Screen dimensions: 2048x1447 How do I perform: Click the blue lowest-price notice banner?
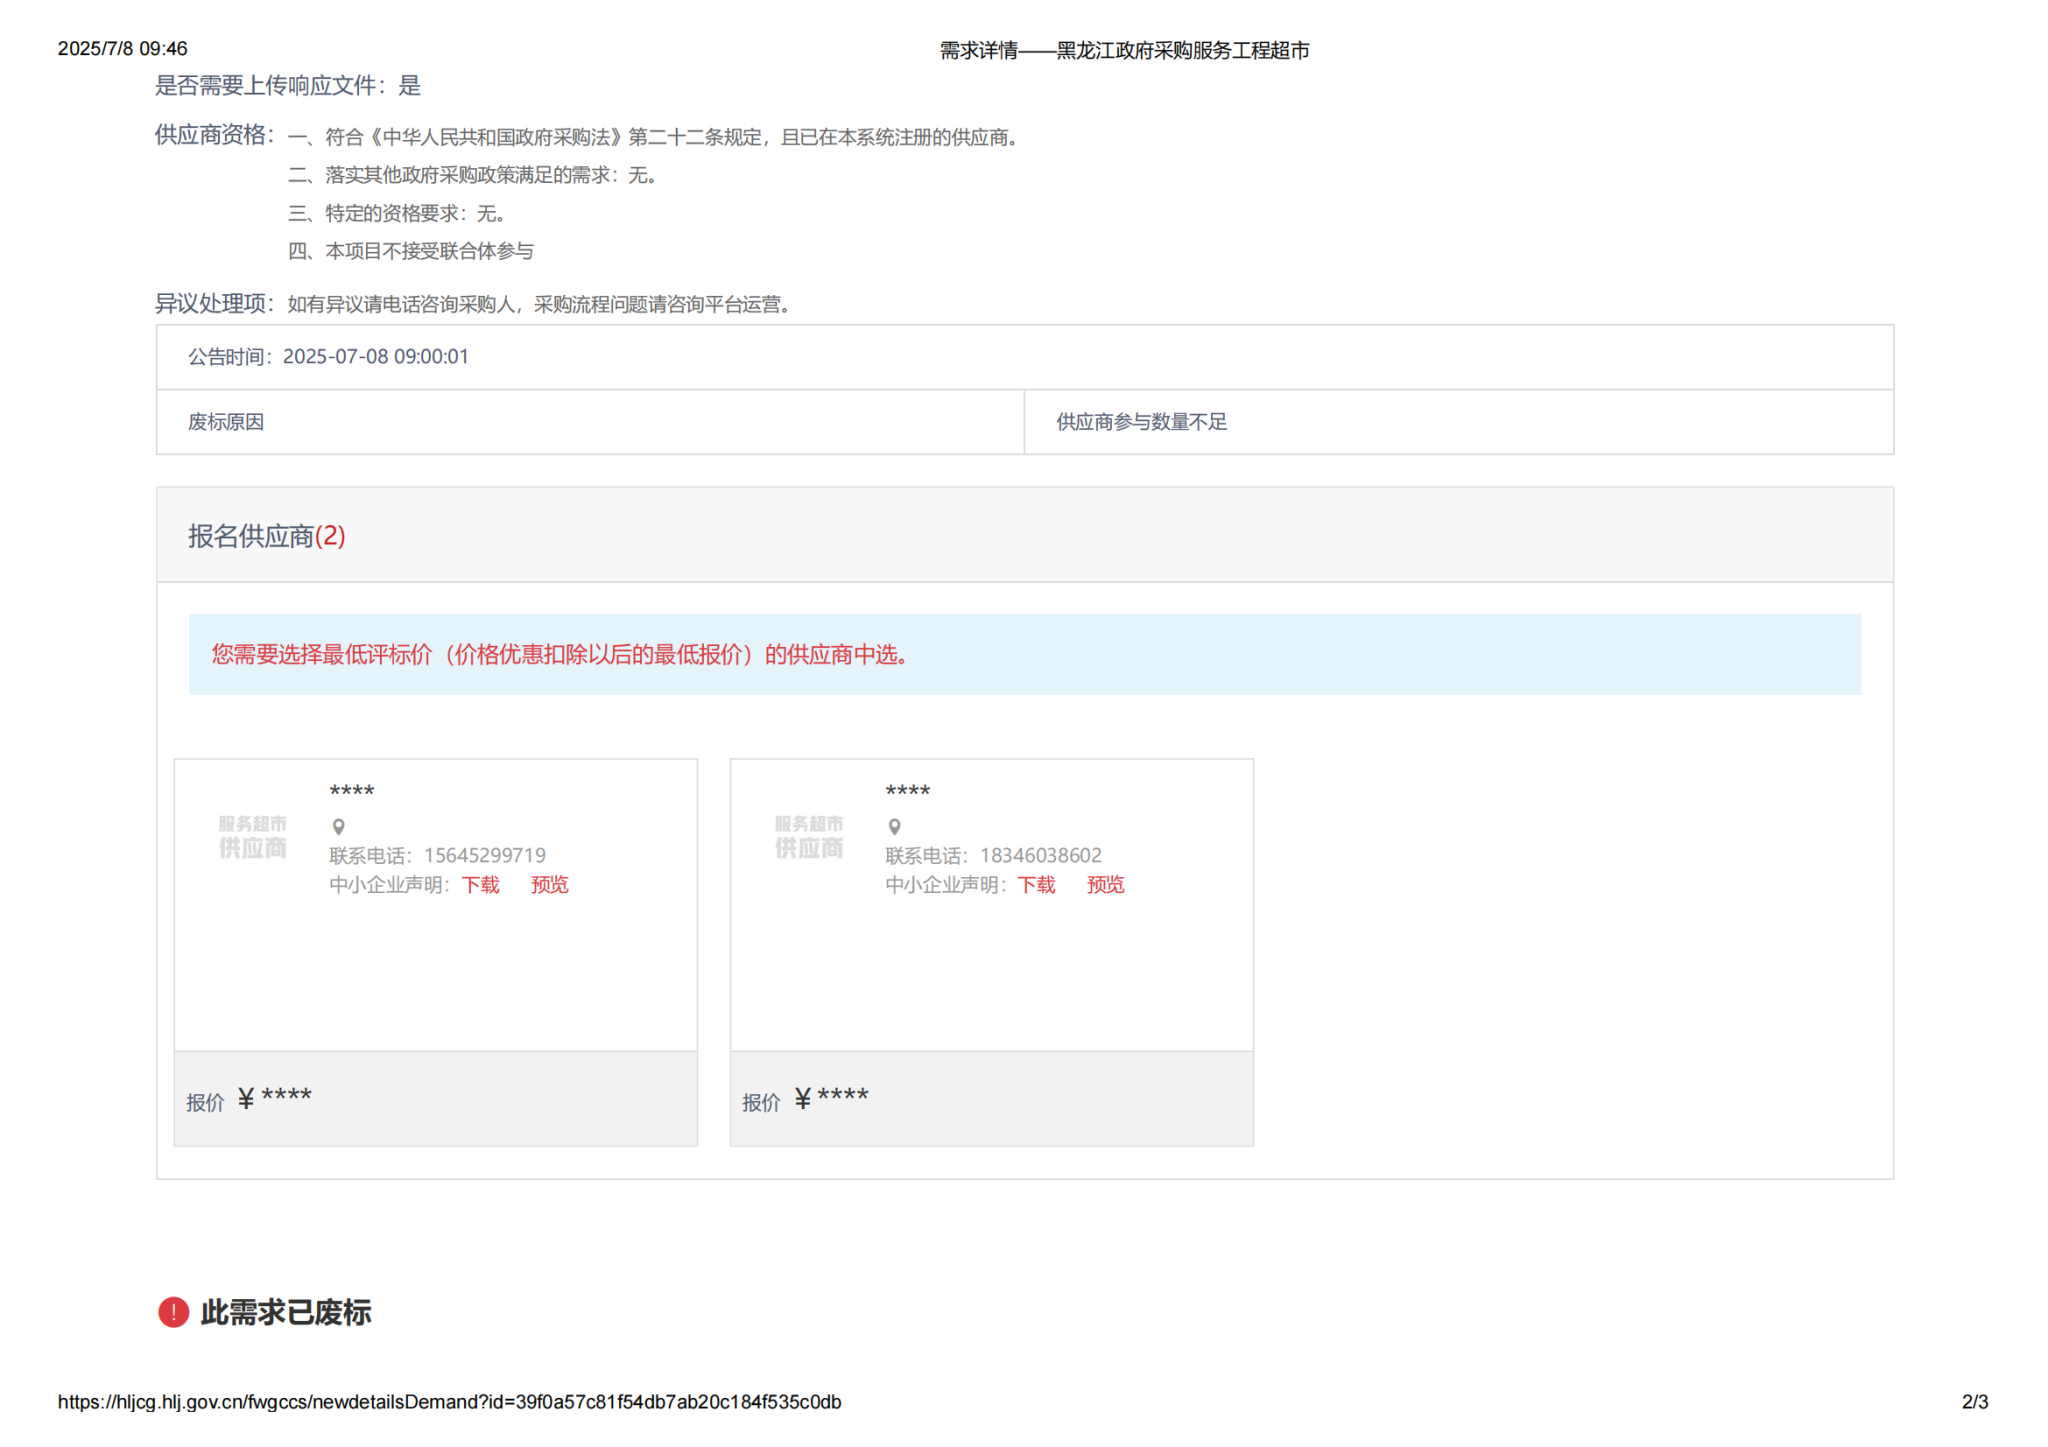click(1024, 655)
